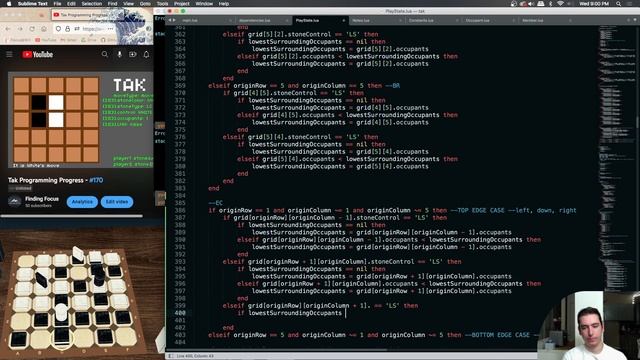Open sidebar toggle icon in Sublime status bar
The image size is (640, 360).
point(170,356)
